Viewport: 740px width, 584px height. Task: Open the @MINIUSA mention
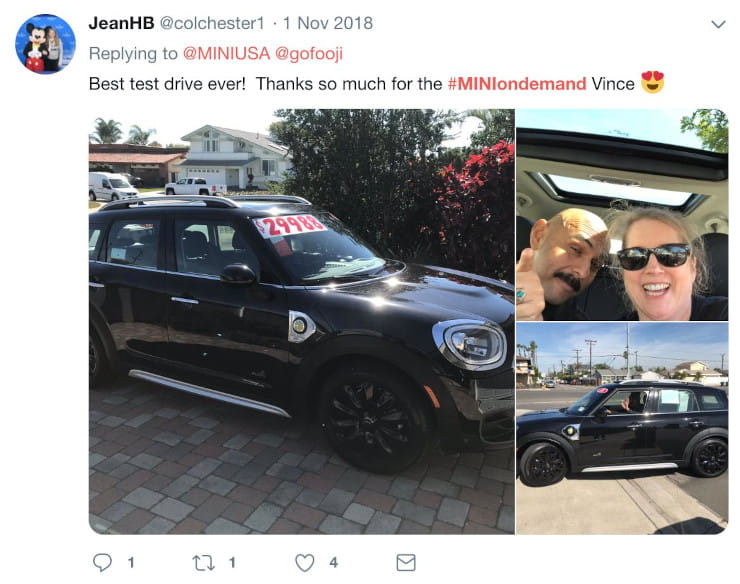coord(226,53)
